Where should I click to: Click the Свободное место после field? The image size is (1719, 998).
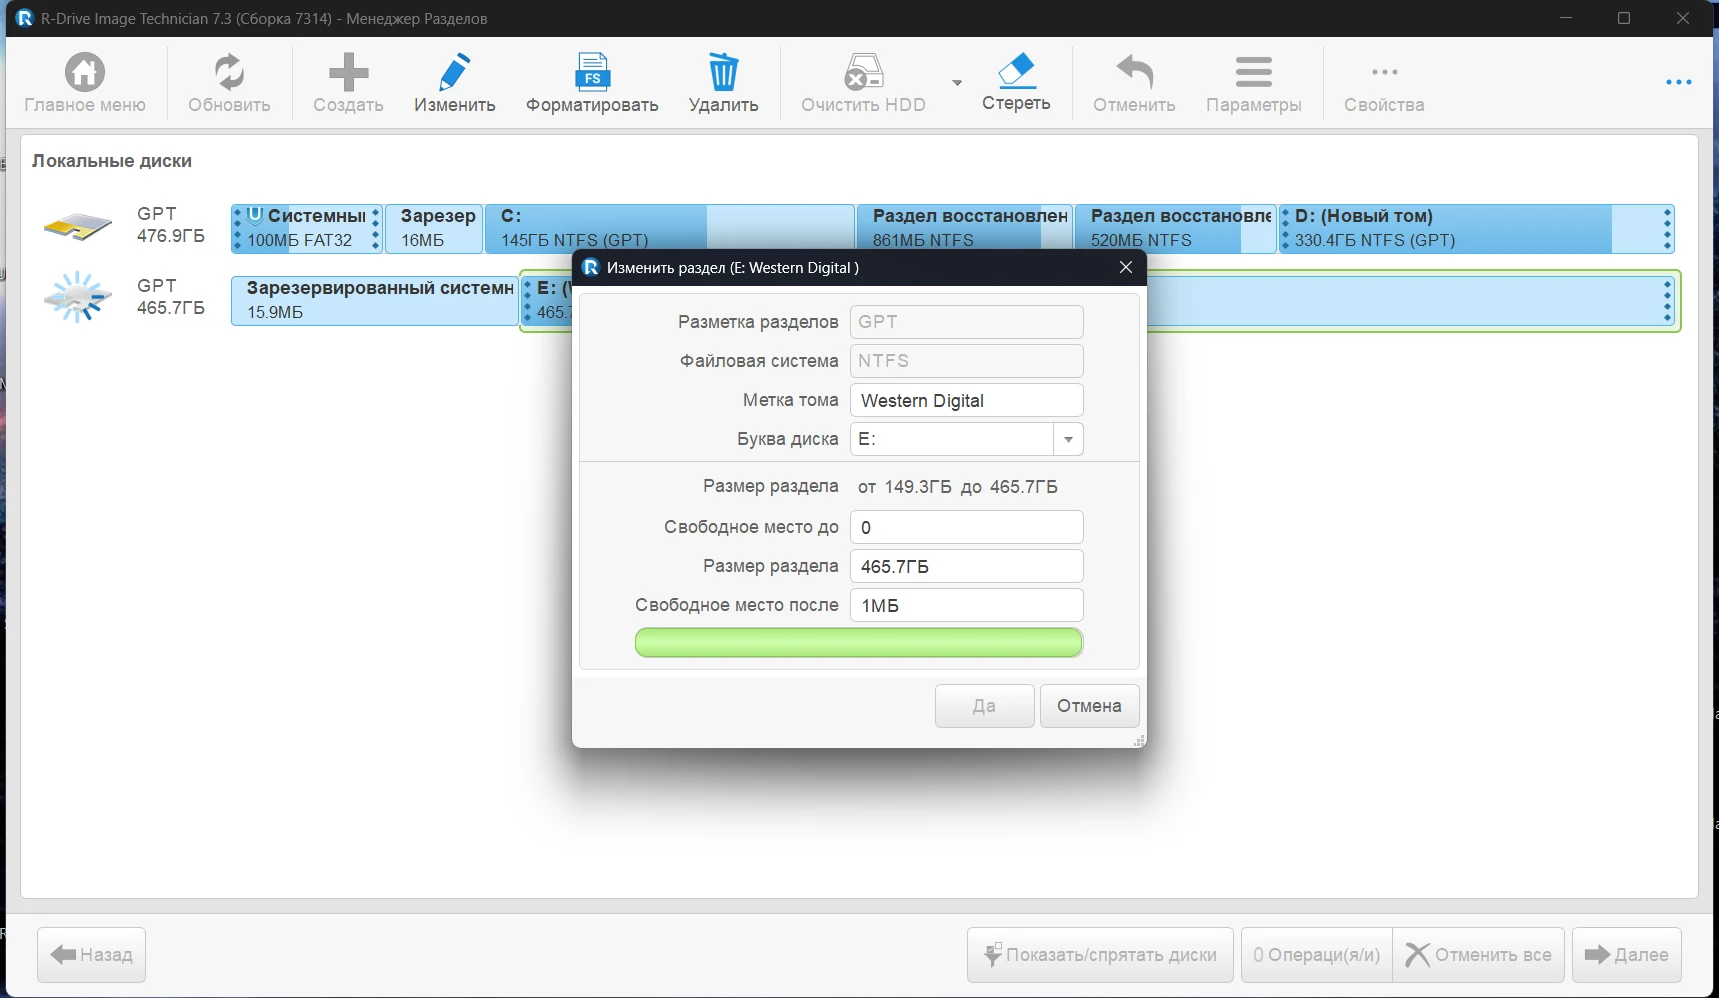click(966, 606)
